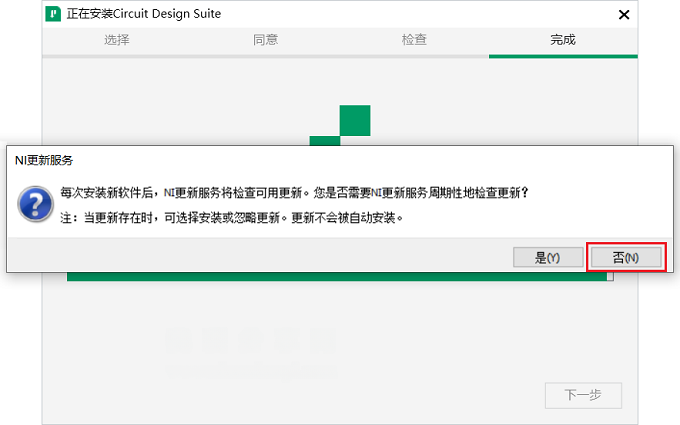Viewport: 680px width, 425px height.
Task: Click the NI更新服务 dialog title
Action: (x=44, y=160)
